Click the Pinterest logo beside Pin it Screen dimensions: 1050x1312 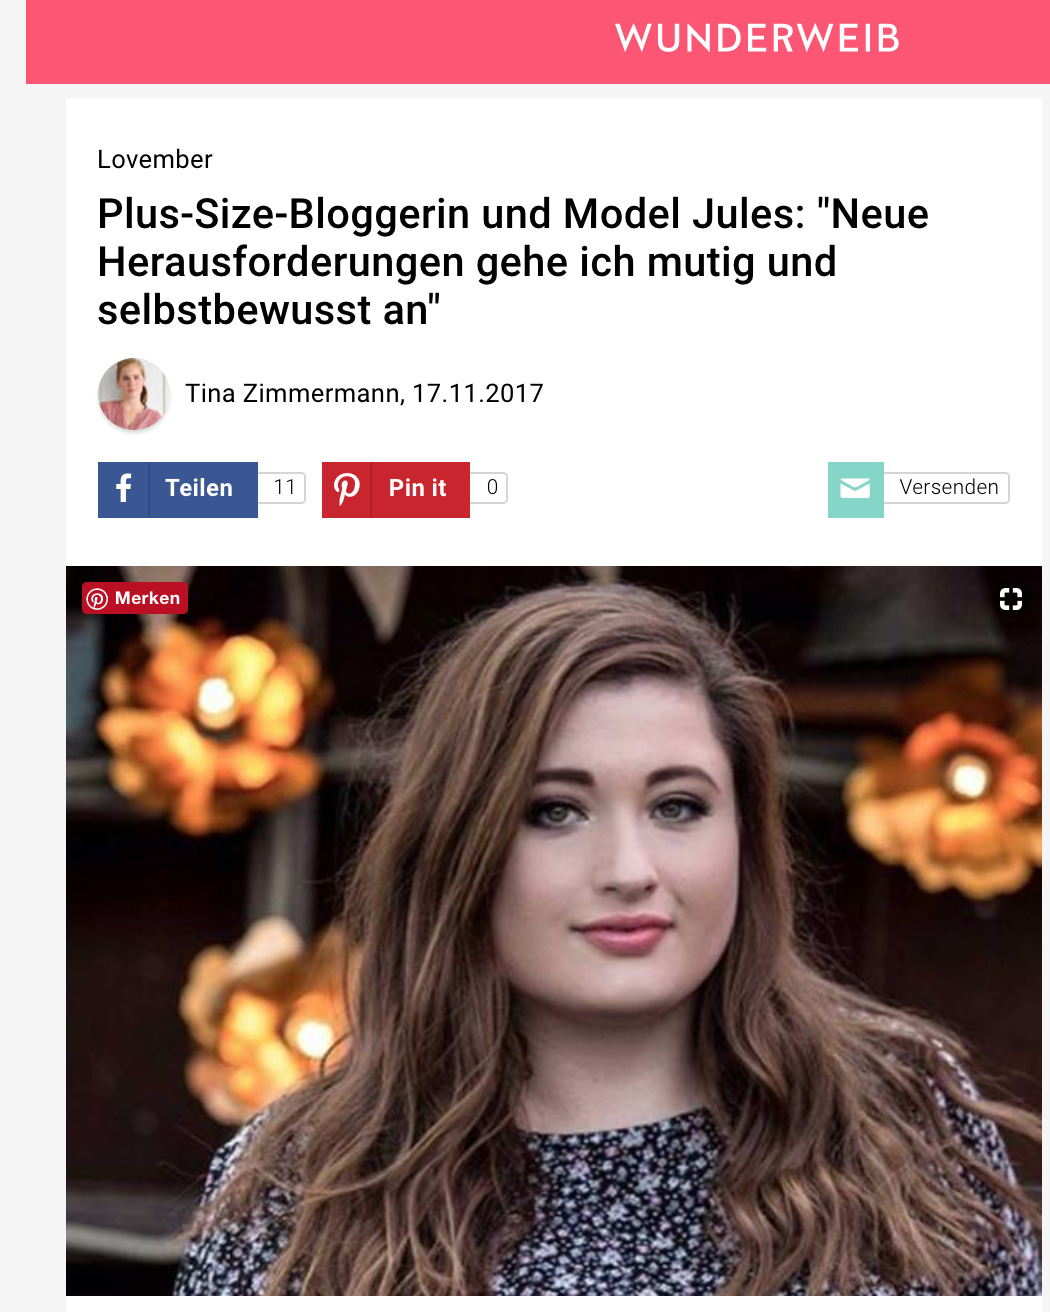347,489
